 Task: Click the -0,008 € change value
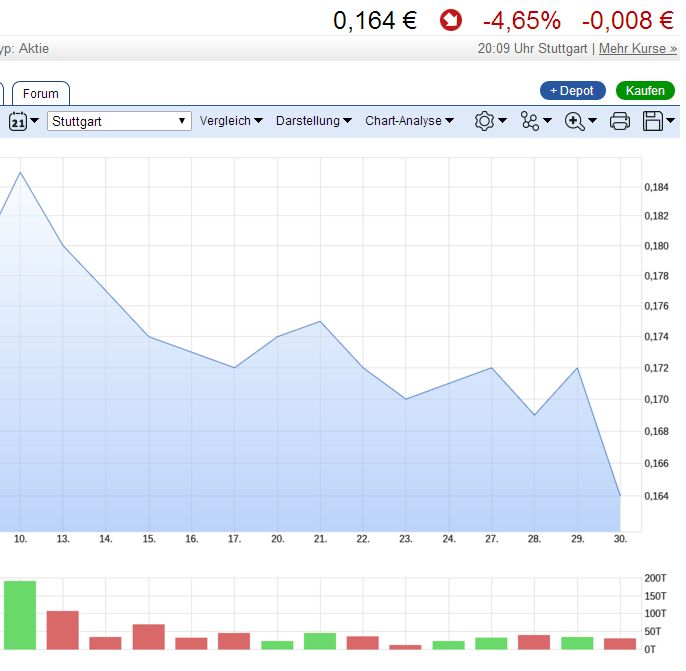(628, 21)
